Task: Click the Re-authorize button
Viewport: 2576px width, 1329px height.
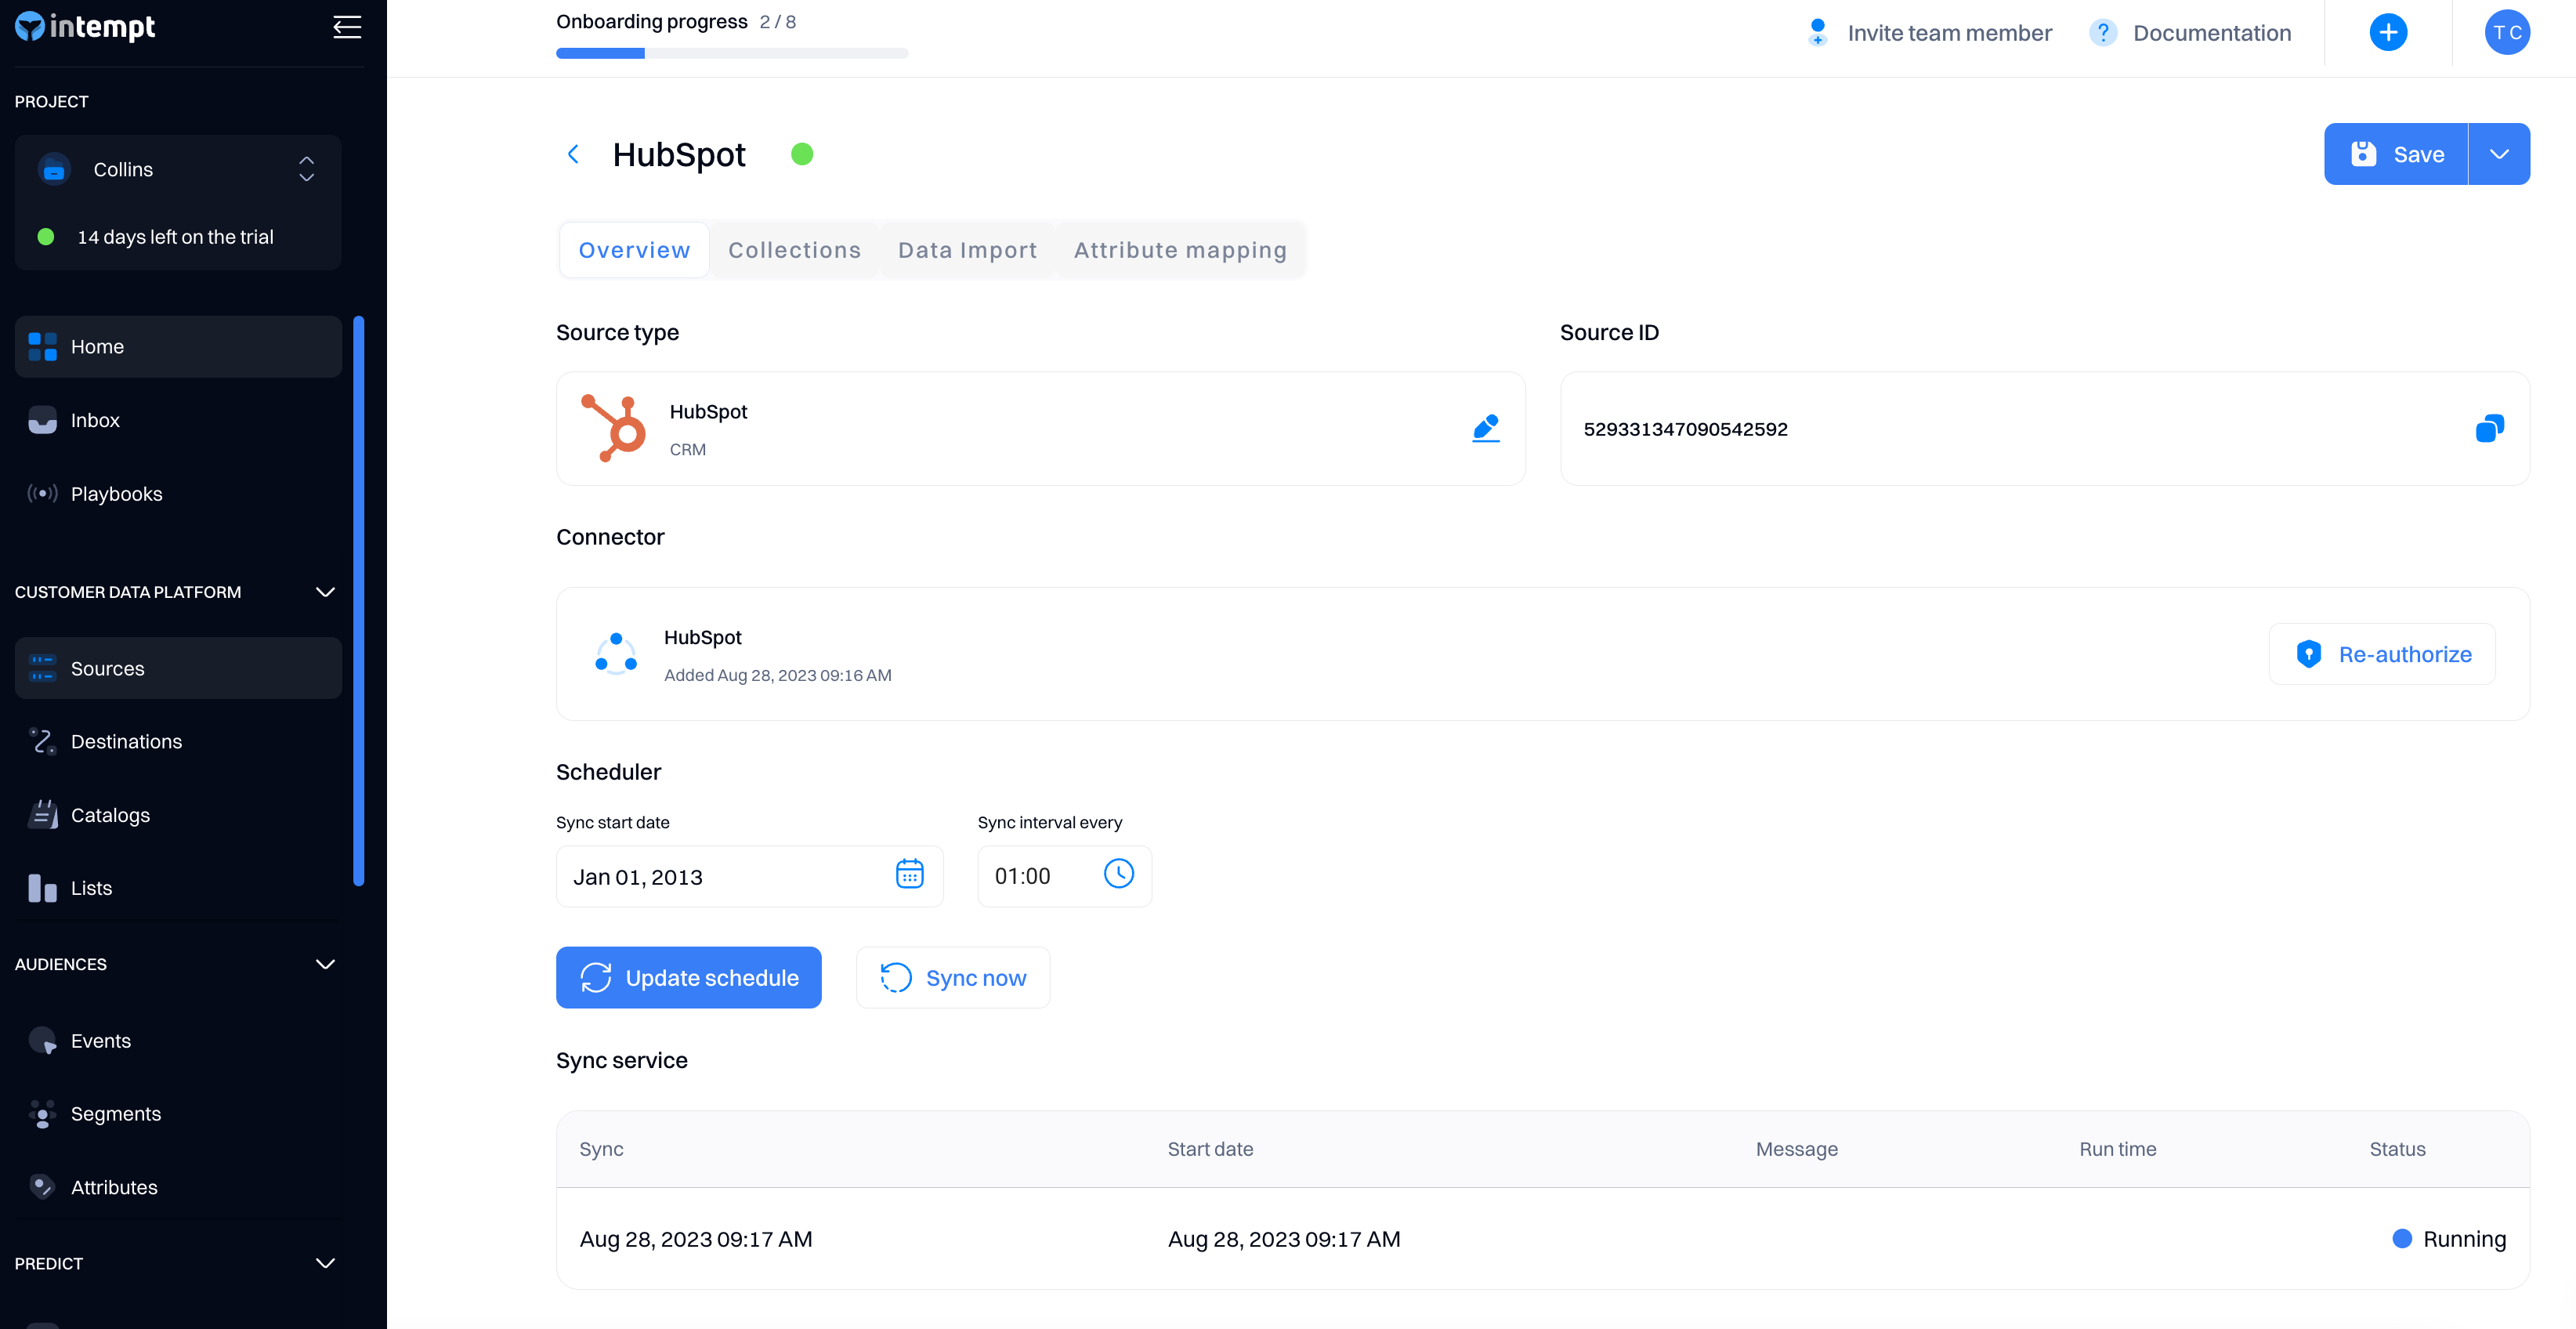Action: tap(2382, 654)
